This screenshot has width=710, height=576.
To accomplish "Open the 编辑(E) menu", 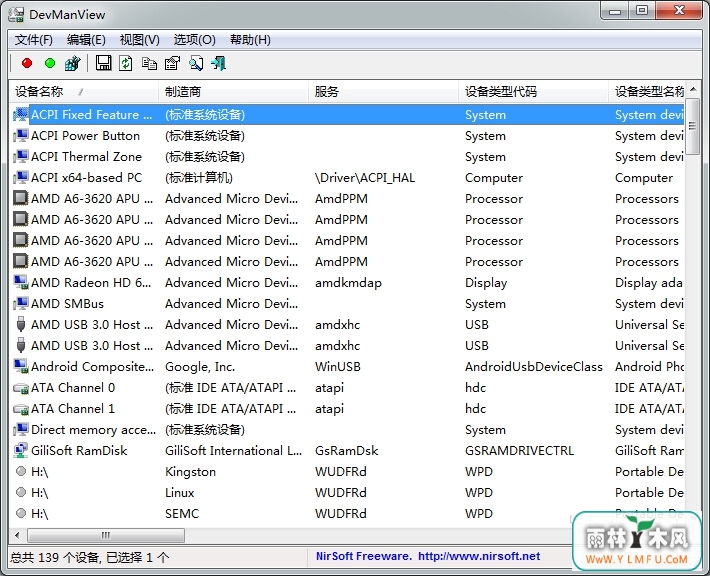I will [86, 40].
